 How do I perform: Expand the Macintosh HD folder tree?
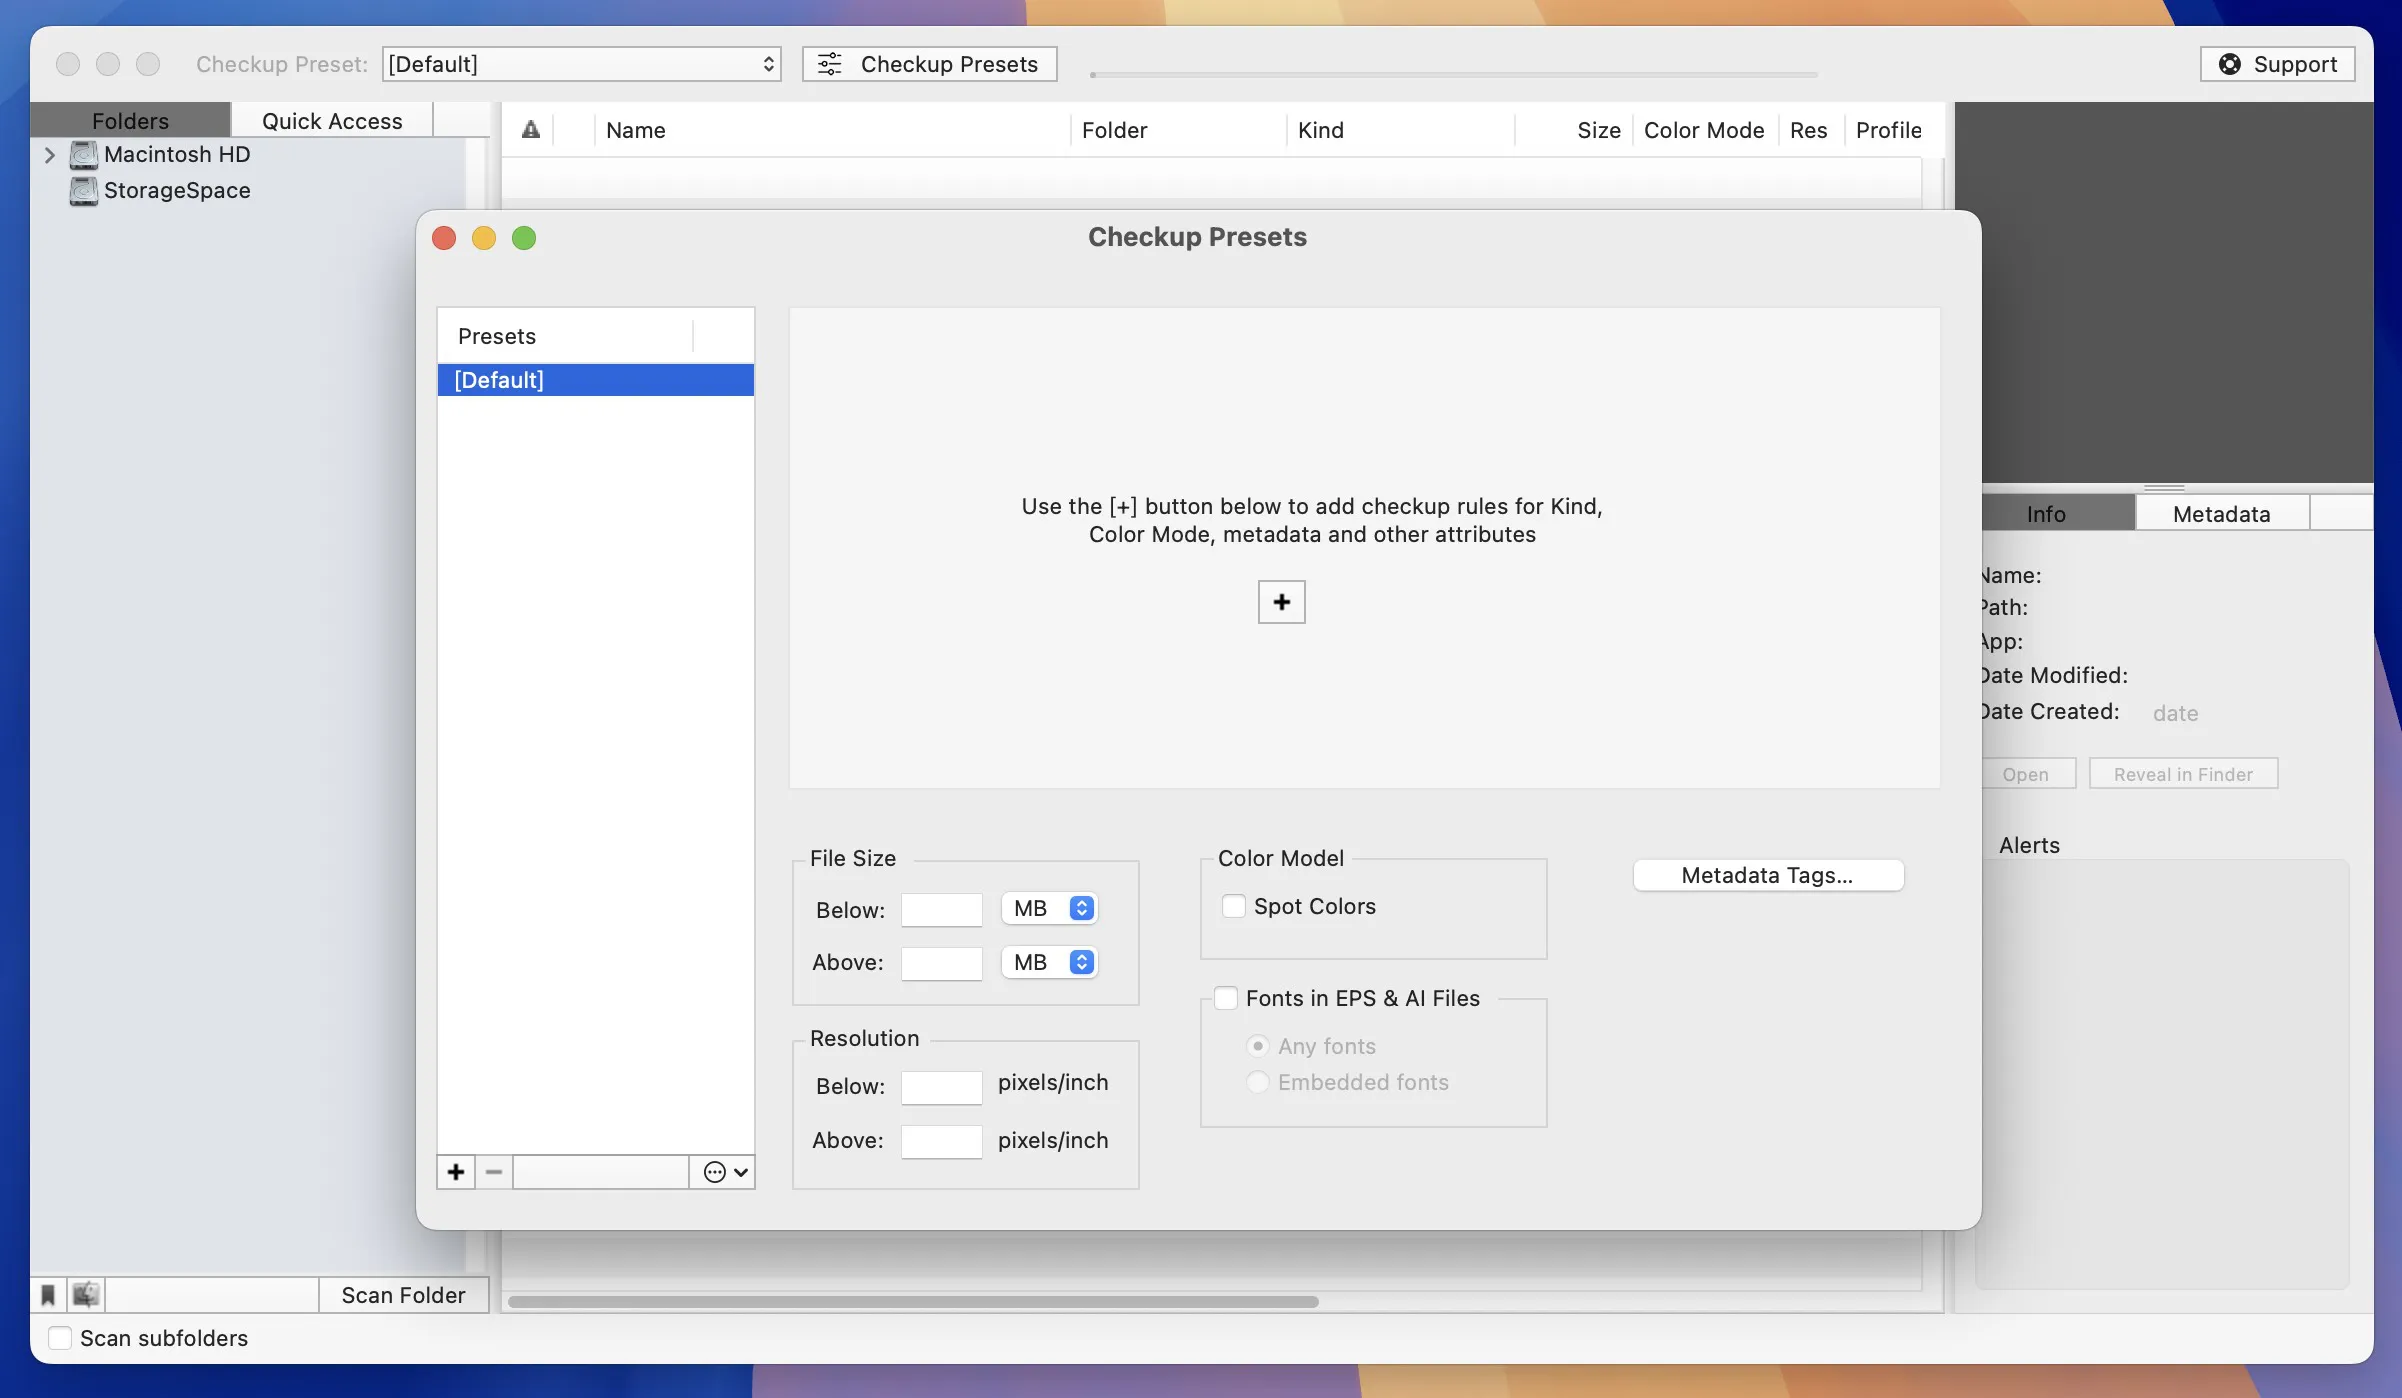pos(49,155)
